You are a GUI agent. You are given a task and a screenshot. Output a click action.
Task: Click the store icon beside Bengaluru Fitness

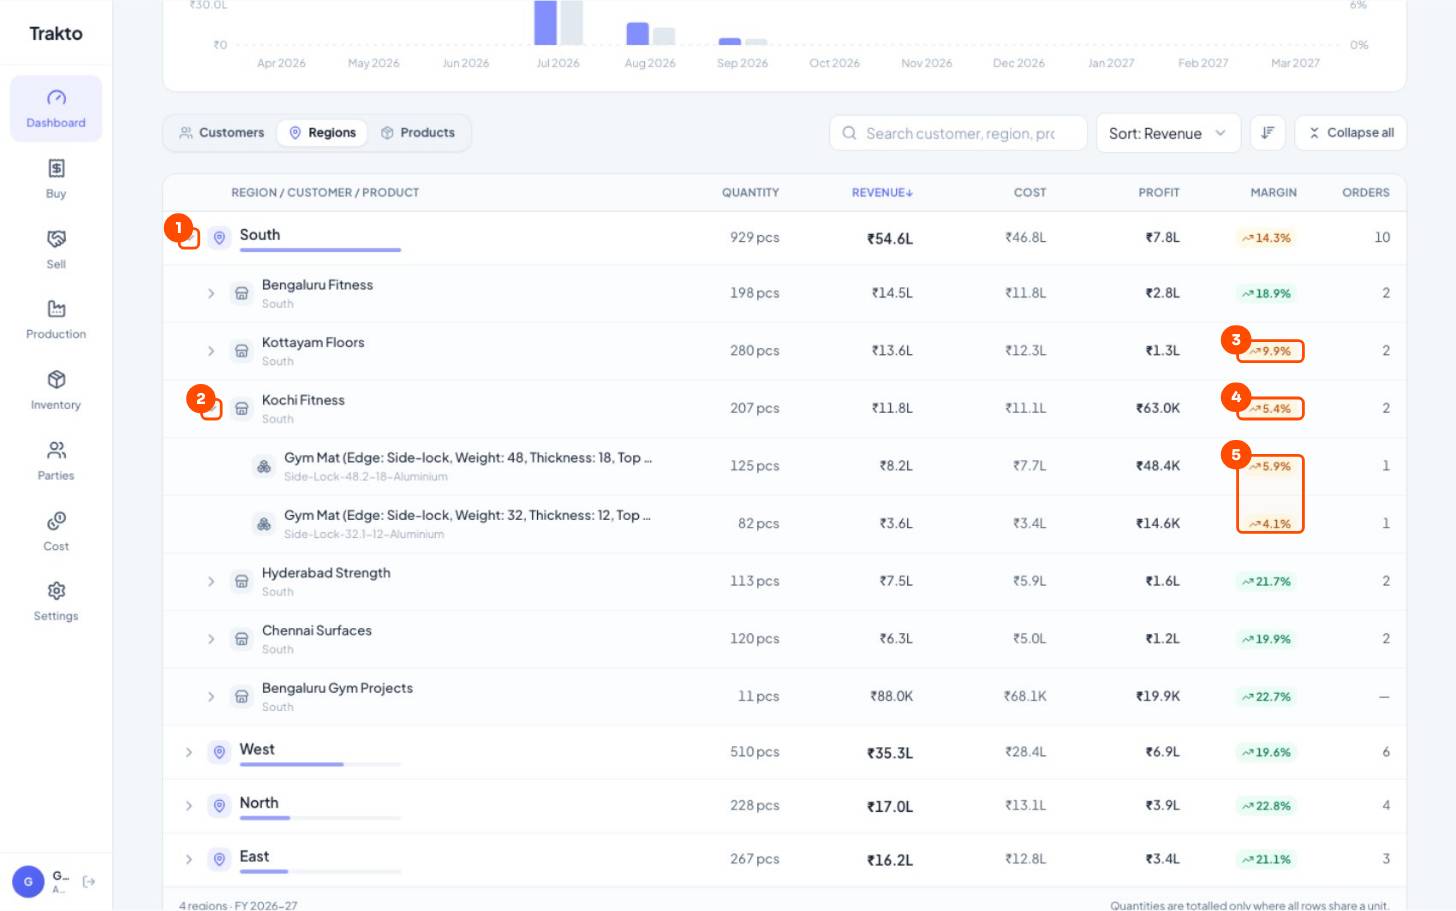pos(241,294)
